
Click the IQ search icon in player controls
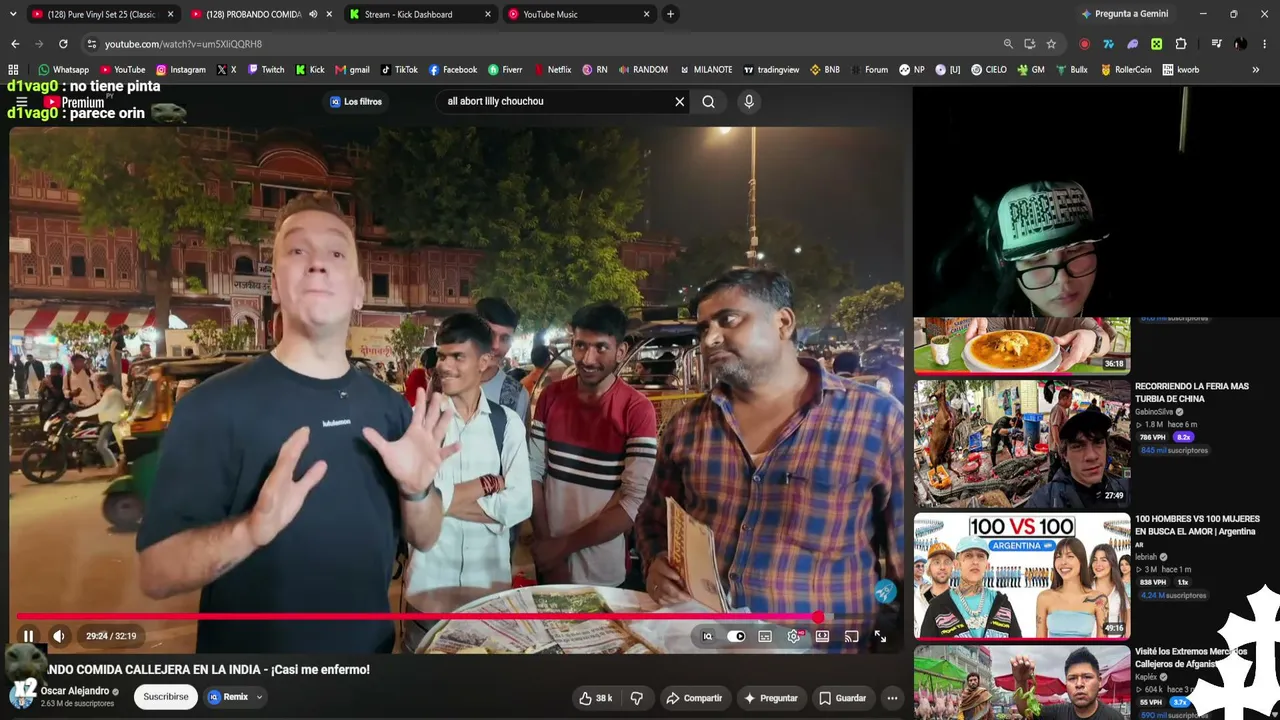click(707, 636)
